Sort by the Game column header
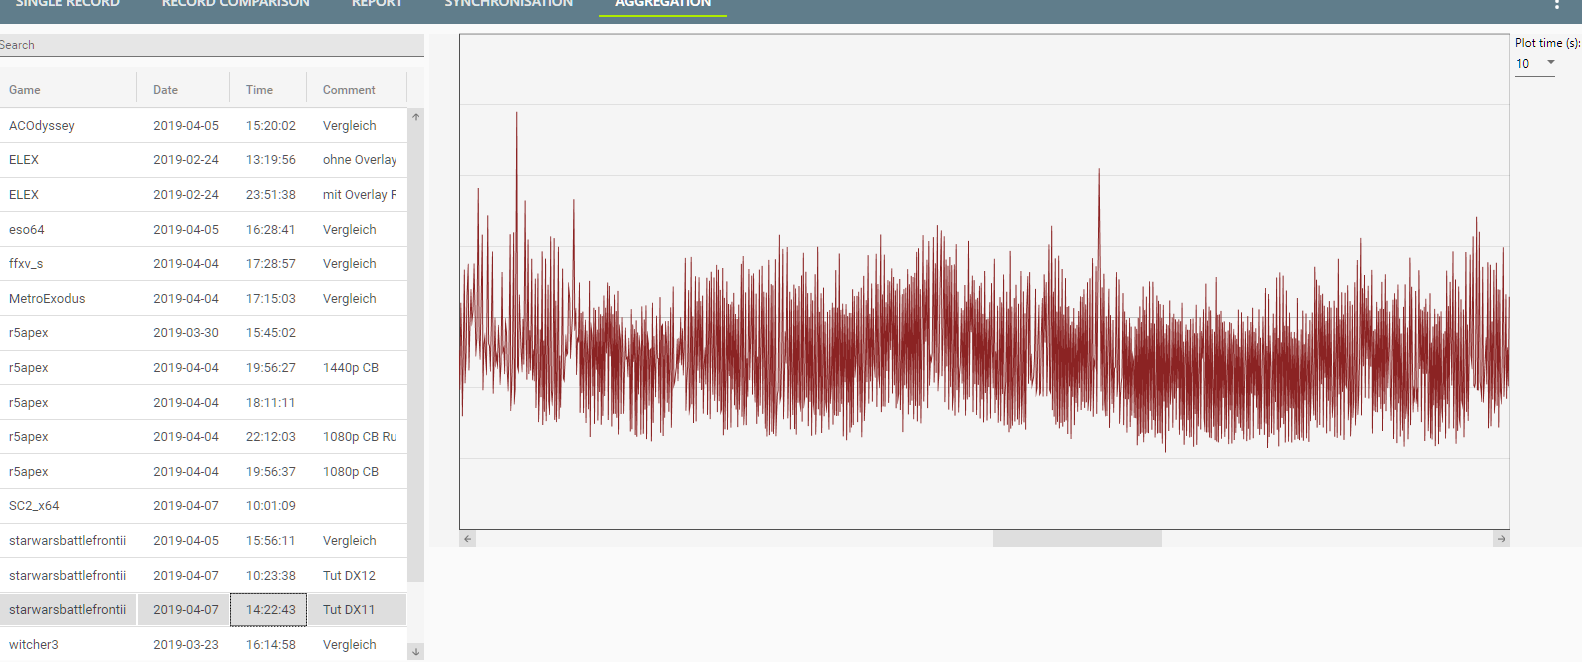 [25, 90]
